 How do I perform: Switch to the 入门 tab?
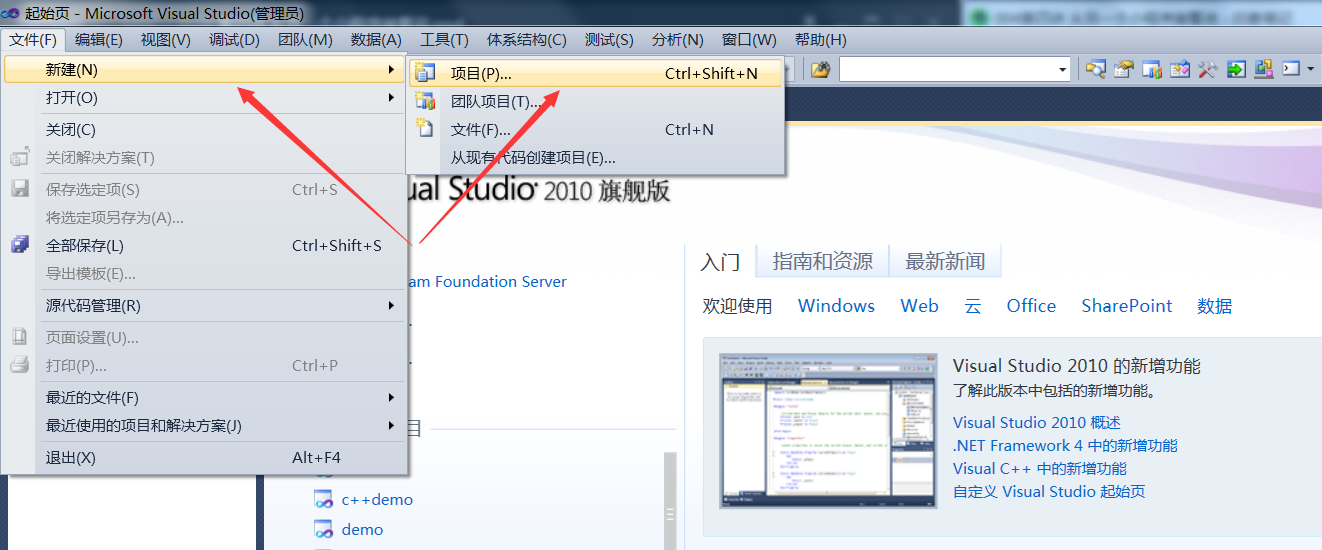(720, 262)
